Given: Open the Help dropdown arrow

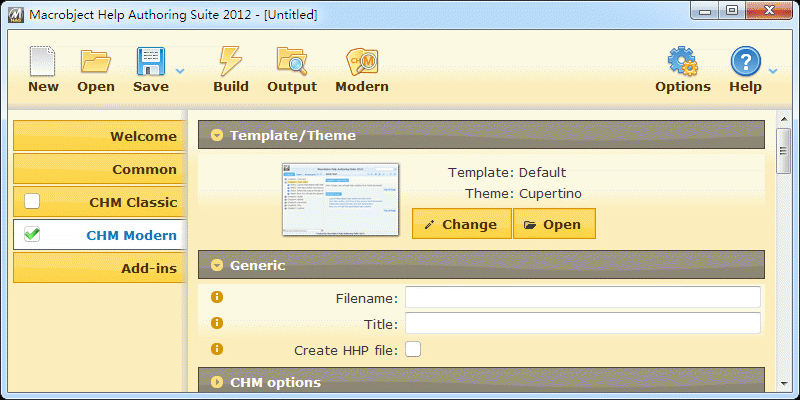Looking at the screenshot, I should (x=773, y=71).
